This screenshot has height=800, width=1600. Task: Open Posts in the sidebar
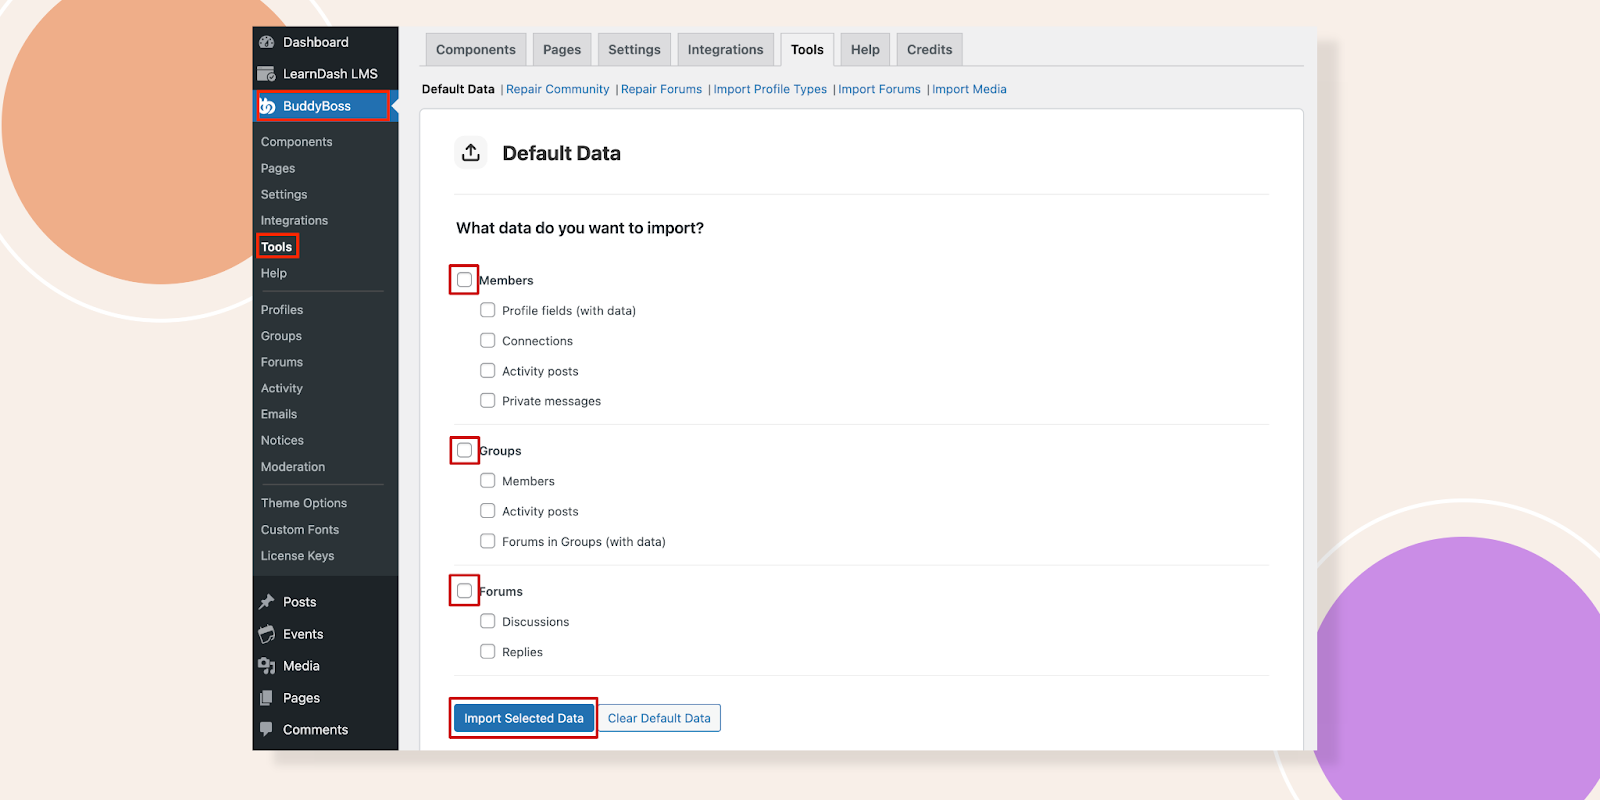point(325,602)
